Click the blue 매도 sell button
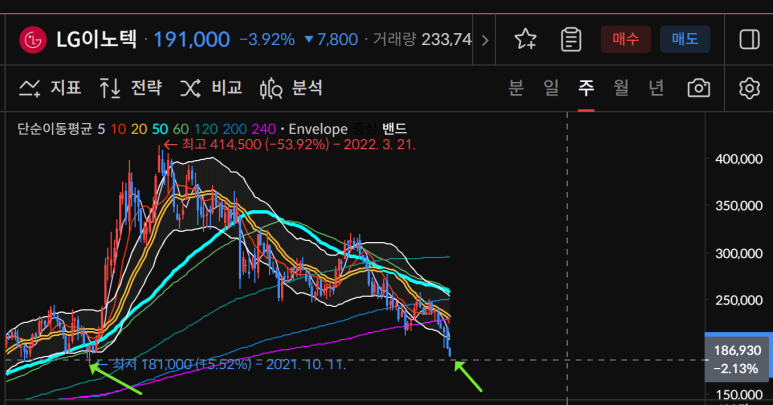Image resolution: width=773 pixels, height=405 pixels. pyautogui.click(x=685, y=39)
